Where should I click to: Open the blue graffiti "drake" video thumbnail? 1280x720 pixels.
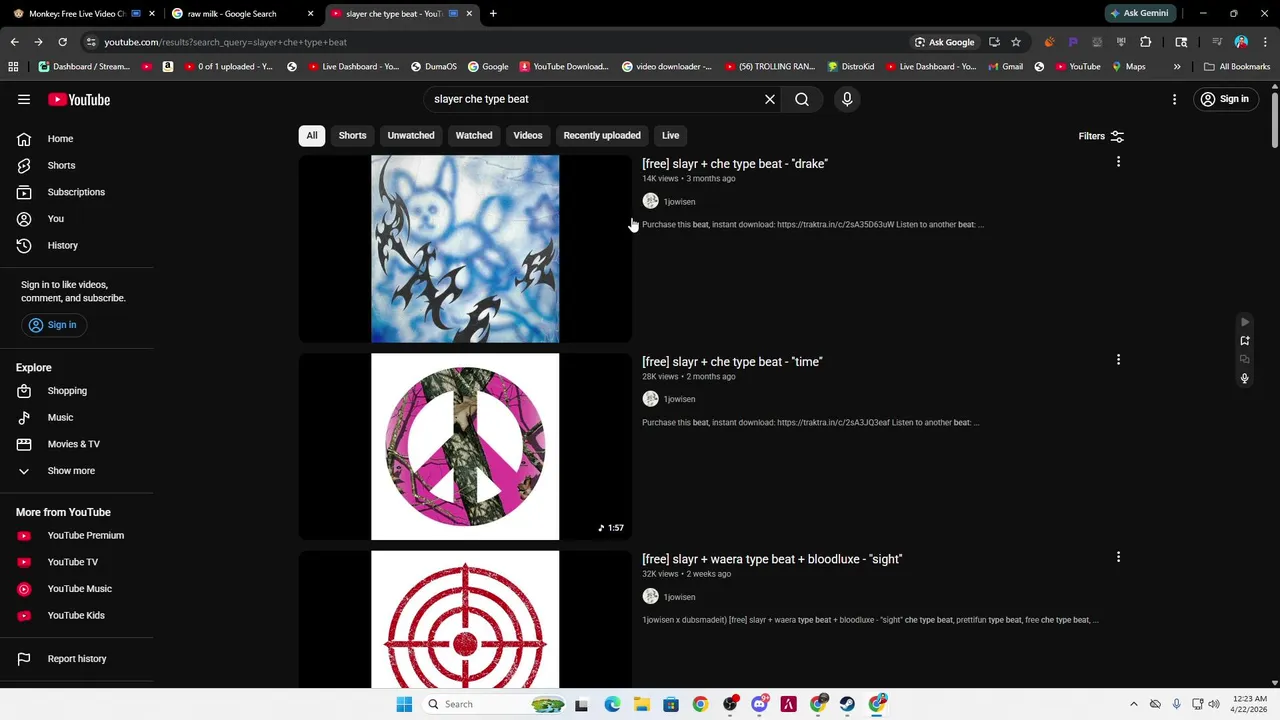(x=465, y=249)
